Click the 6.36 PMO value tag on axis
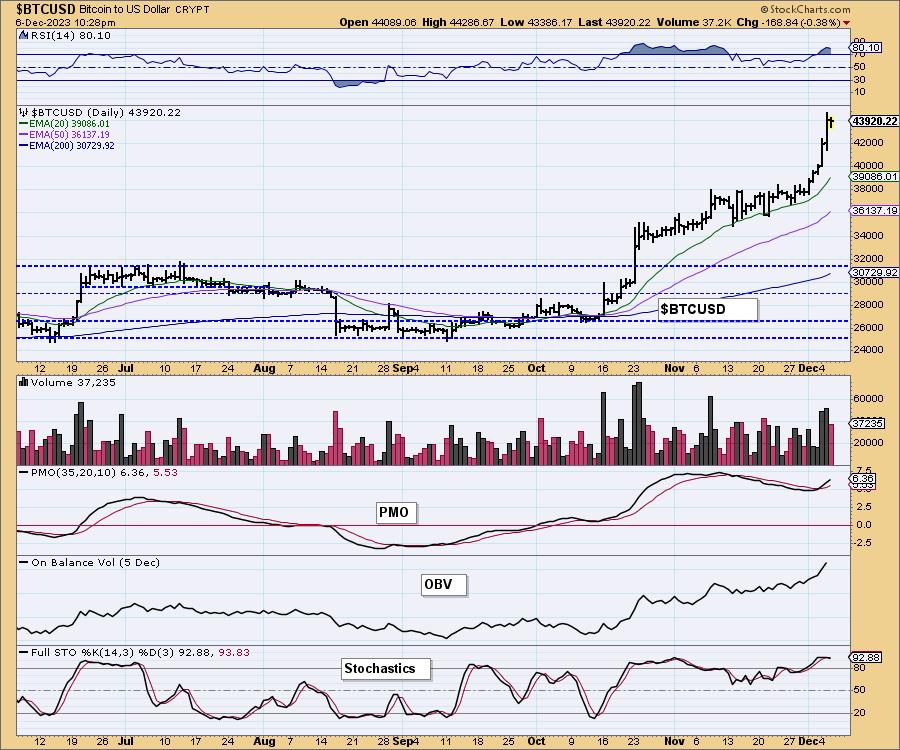 pos(863,479)
